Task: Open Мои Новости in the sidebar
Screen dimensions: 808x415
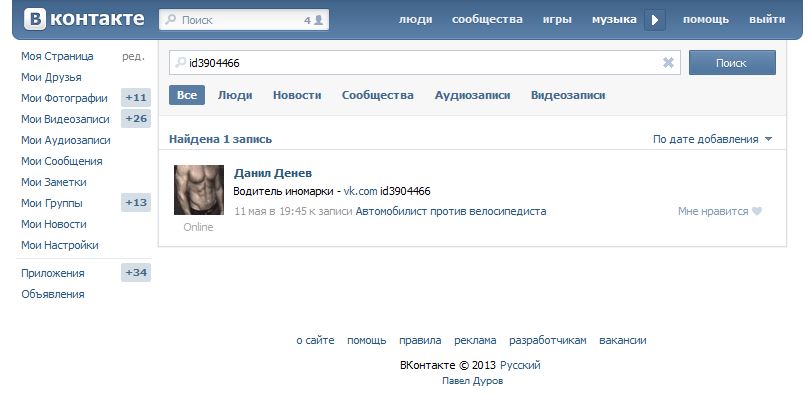Action: (x=54, y=224)
